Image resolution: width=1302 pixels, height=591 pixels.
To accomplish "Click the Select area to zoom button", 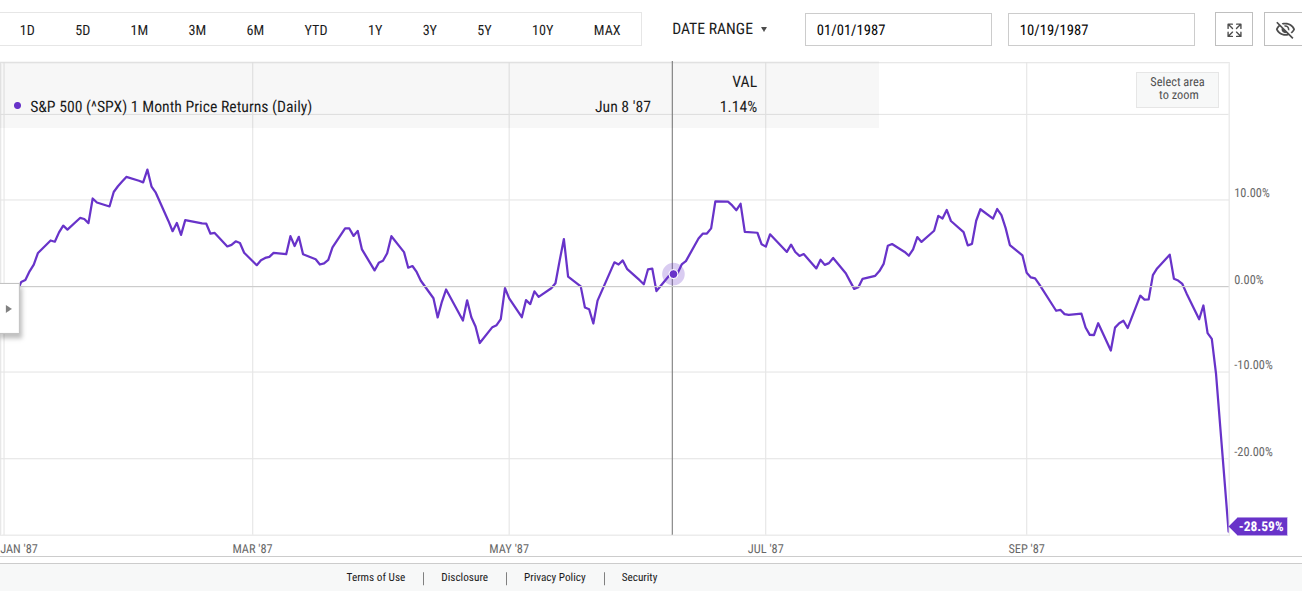I will click(x=1177, y=89).
